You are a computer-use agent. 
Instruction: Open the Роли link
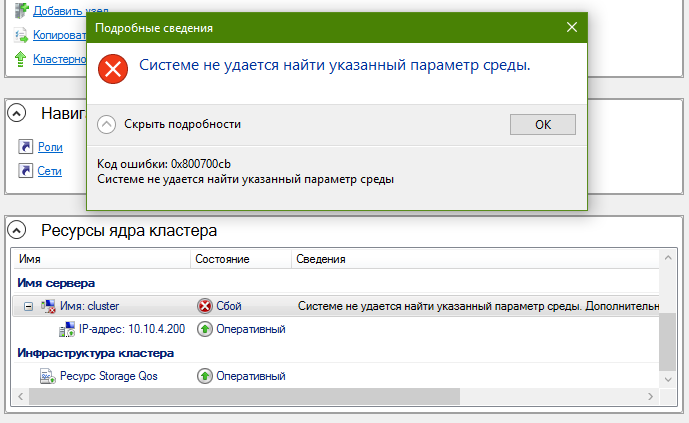click(x=50, y=147)
